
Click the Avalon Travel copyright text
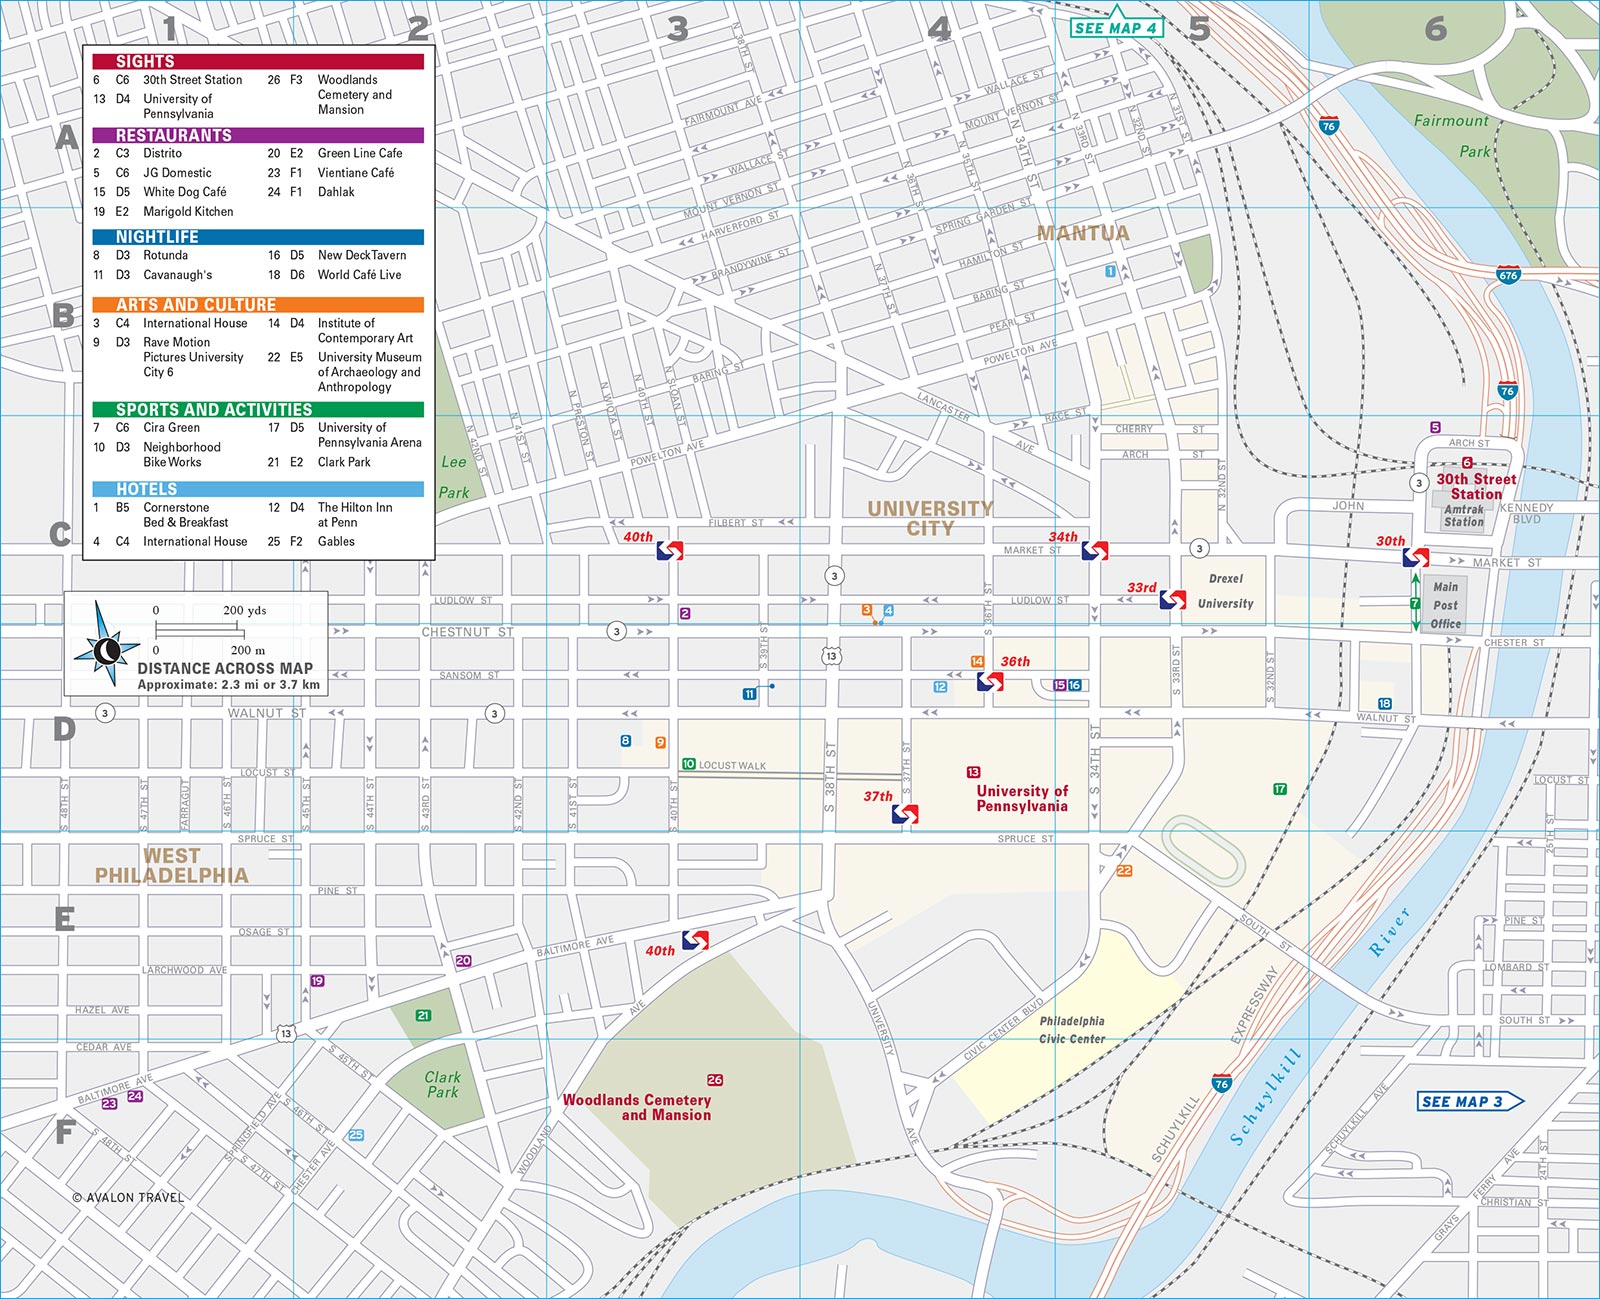click(x=128, y=1197)
